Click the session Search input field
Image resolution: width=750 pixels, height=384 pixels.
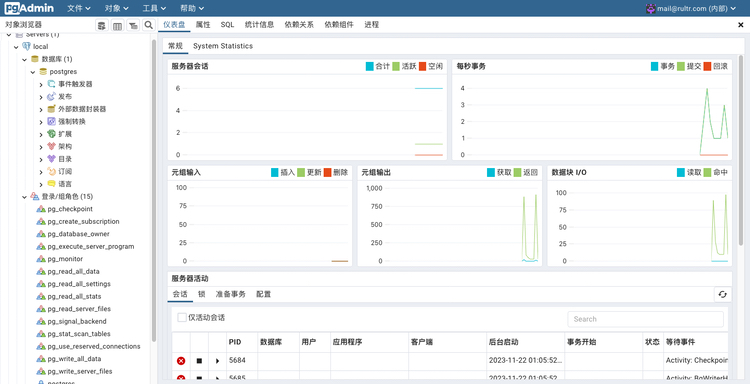coord(645,319)
